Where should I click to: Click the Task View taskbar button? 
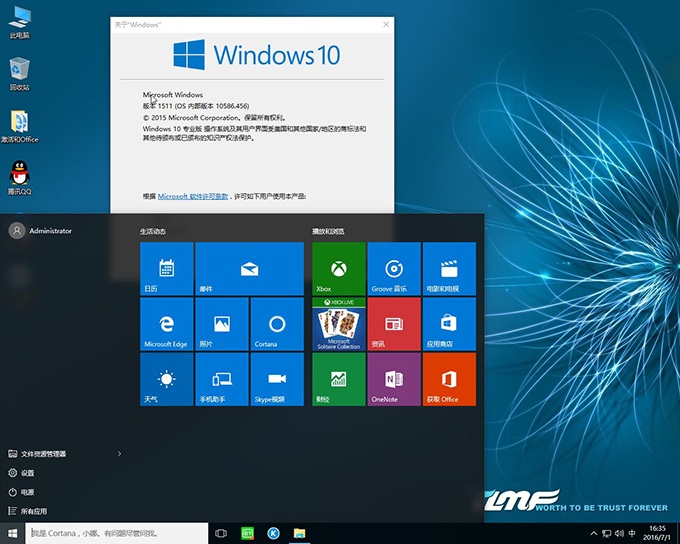pyautogui.click(x=221, y=534)
